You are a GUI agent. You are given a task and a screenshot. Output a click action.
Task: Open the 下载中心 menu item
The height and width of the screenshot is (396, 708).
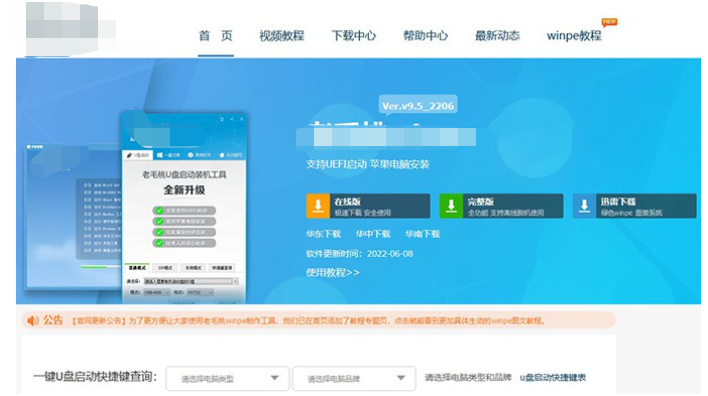coord(354,36)
